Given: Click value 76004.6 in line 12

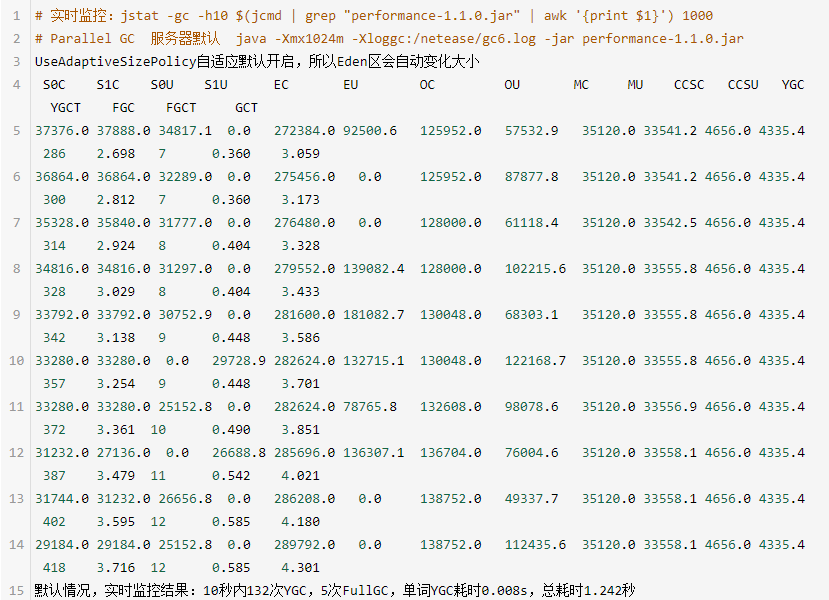Looking at the screenshot, I should click(x=531, y=453).
